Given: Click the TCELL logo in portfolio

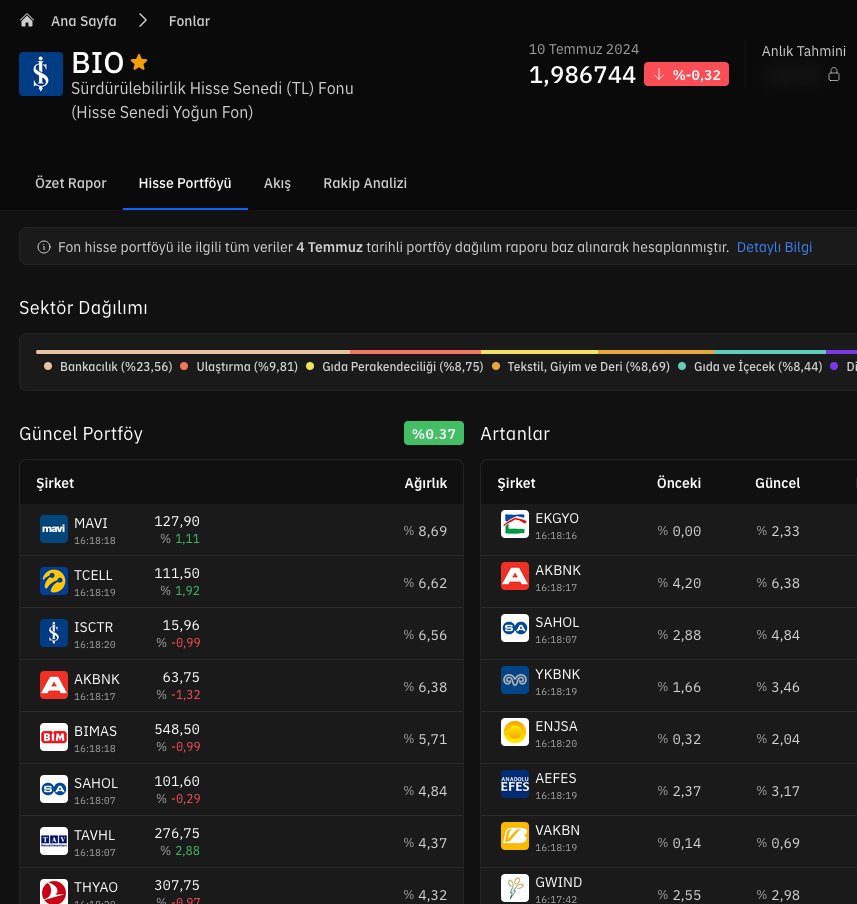Looking at the screenshot, I should pos(54,581).
